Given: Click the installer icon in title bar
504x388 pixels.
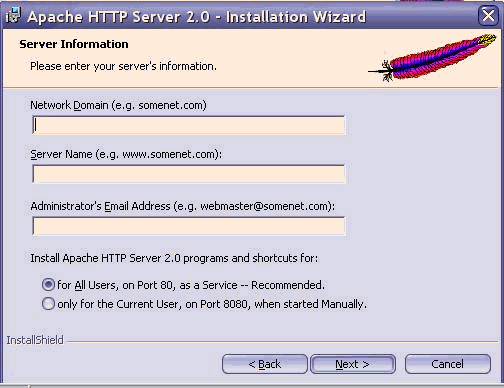Looking at the screenshot, I should click(13, 16).
